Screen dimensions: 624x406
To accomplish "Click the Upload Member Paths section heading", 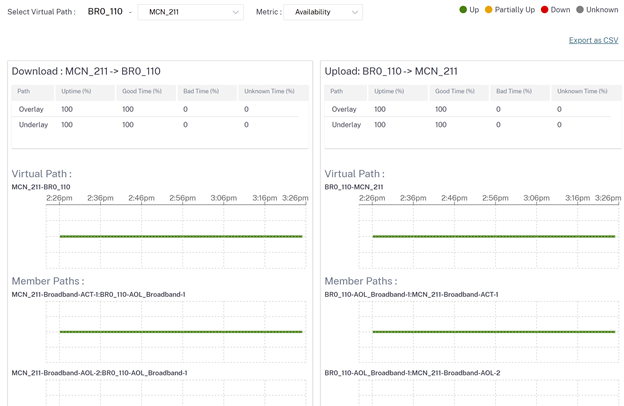I will coord(361,281).
